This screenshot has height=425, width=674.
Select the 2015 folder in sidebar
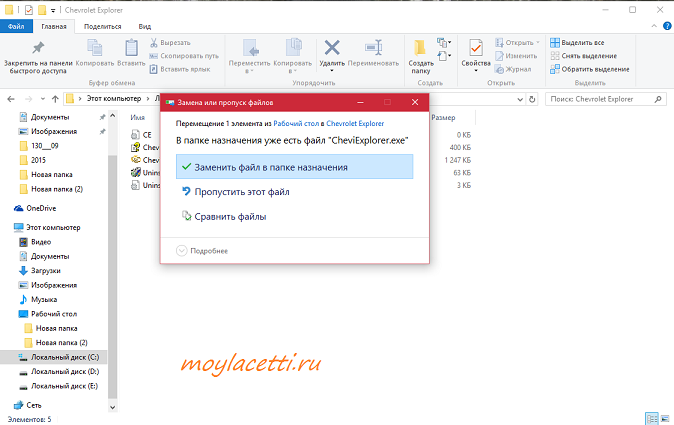(x=41, y=159)
